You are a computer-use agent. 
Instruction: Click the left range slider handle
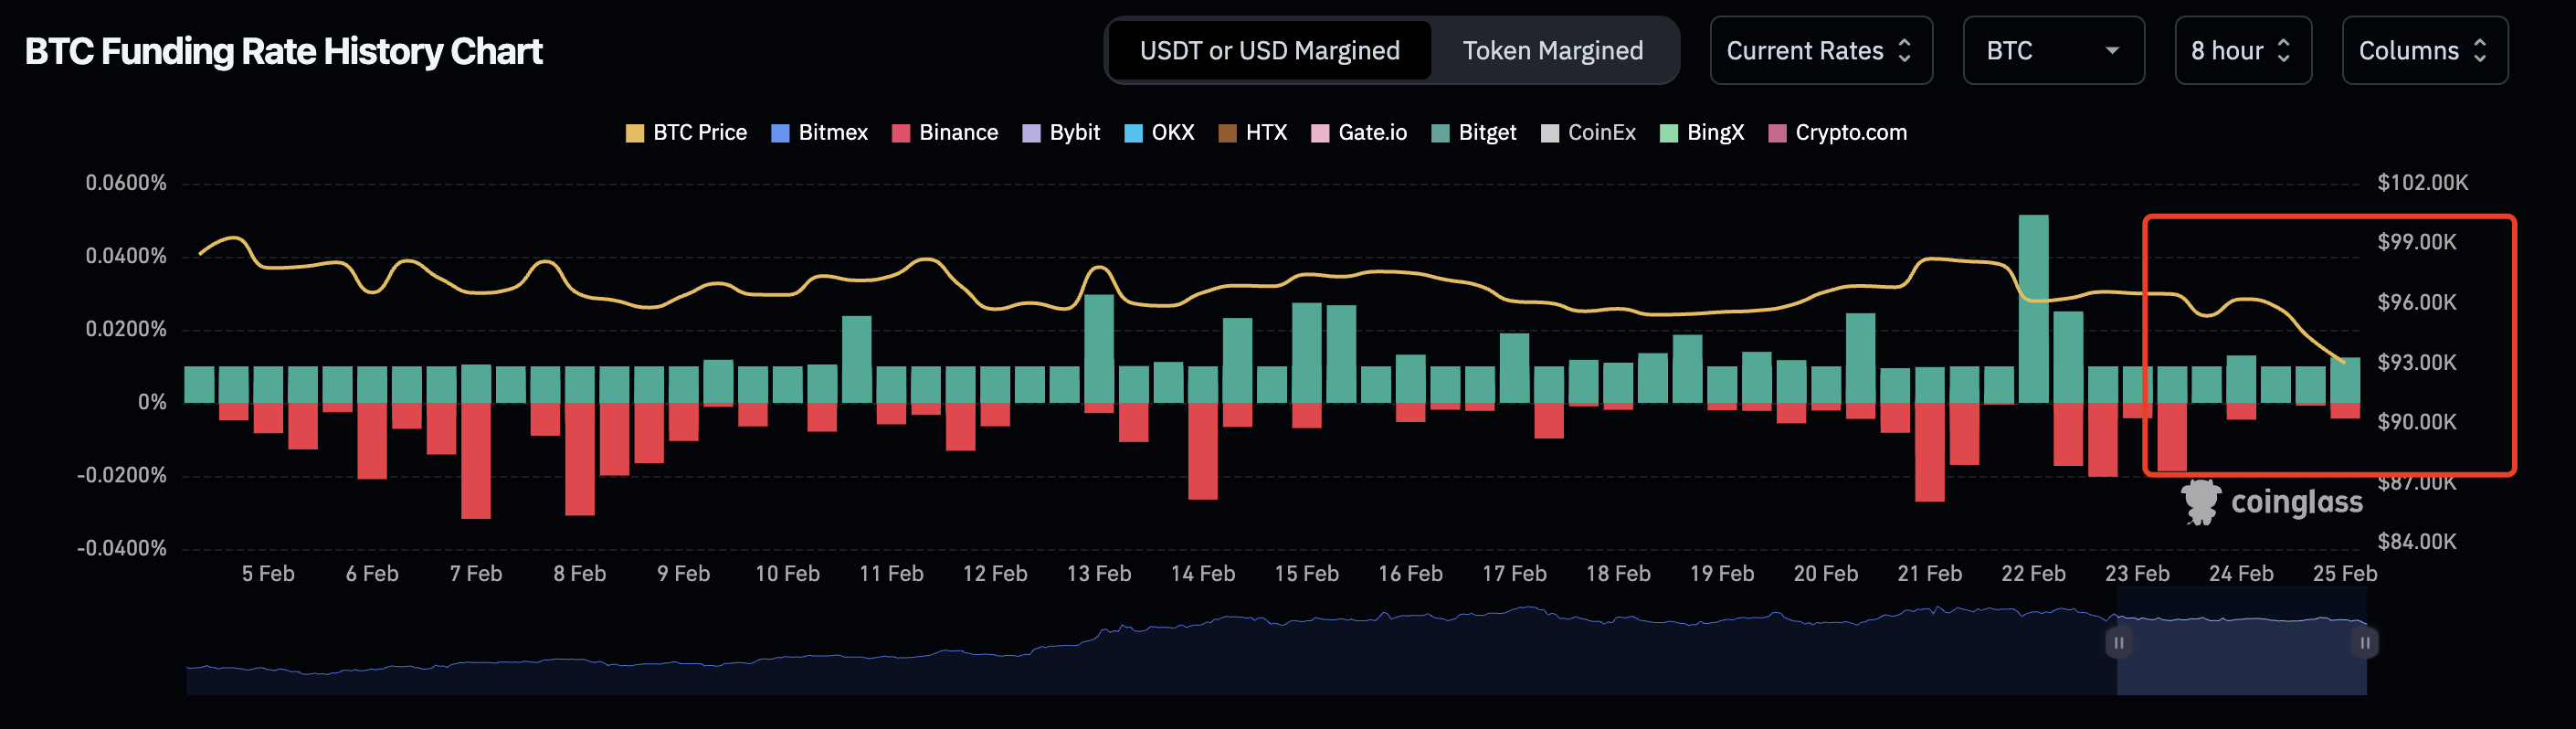click(2118, 643)
